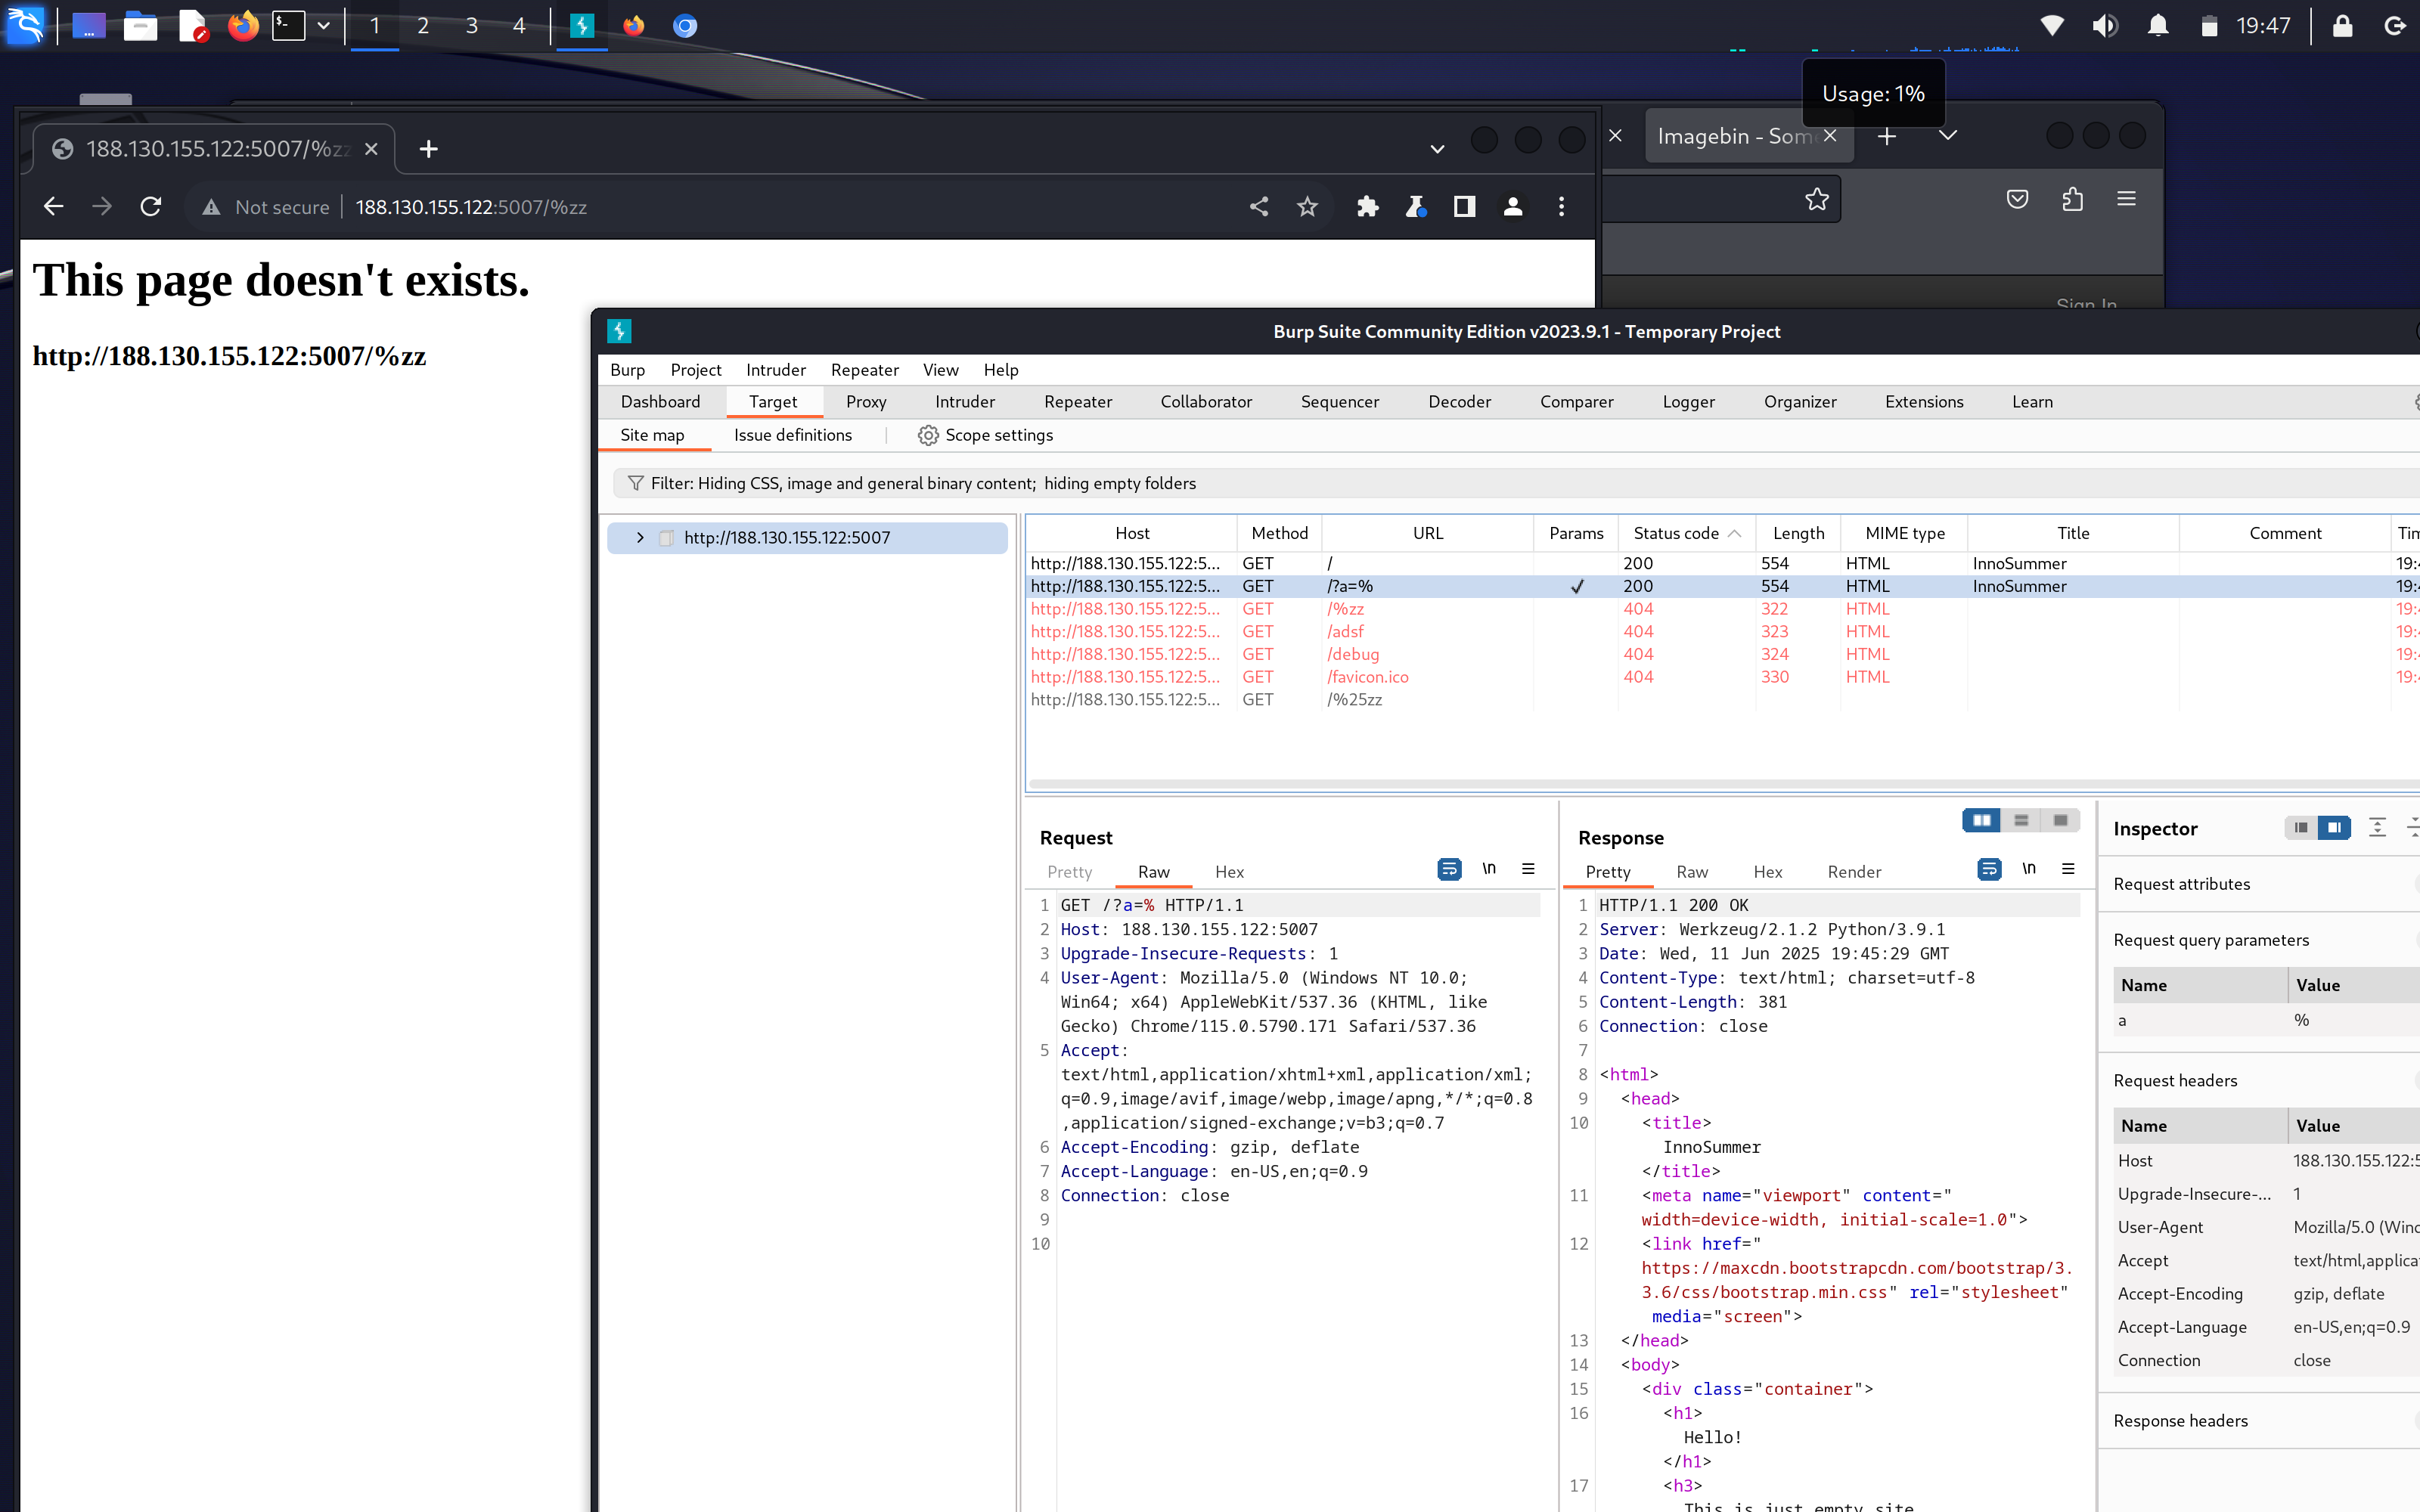Select combined tabbed request/response layout
Image resolution: width=2420 pixels, height=1512 pixels.
(x=2060, y=821)
